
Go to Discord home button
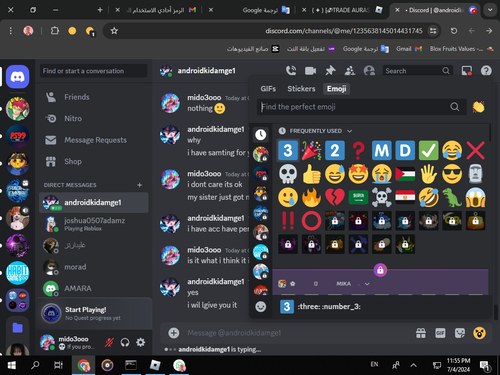tap(18, 77)
